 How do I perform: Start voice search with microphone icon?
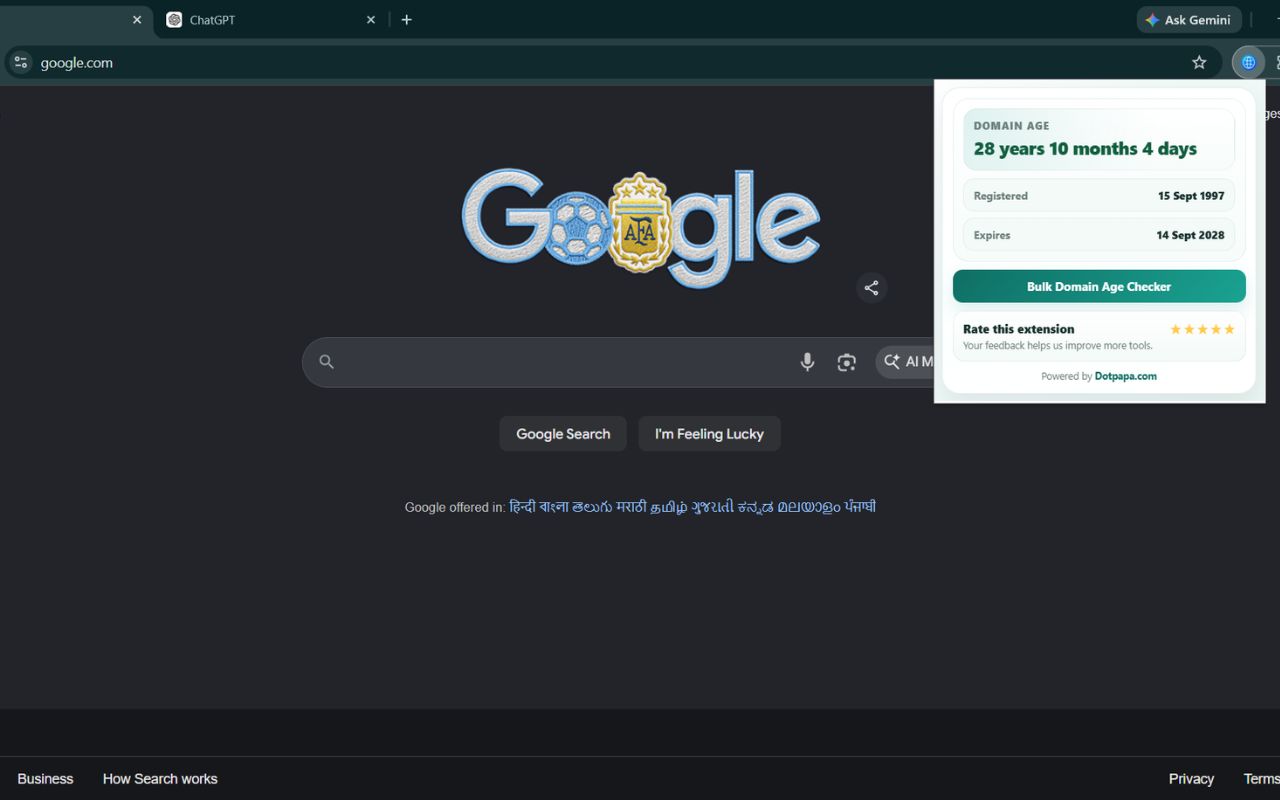807,362
